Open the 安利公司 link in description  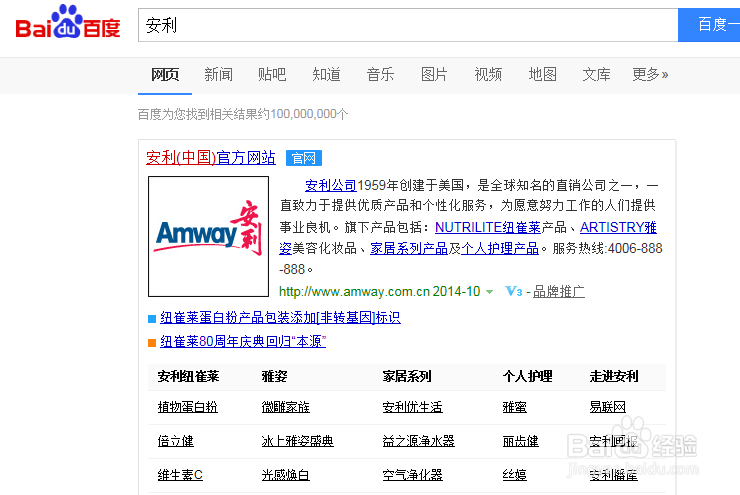click(x=330, y=185)
